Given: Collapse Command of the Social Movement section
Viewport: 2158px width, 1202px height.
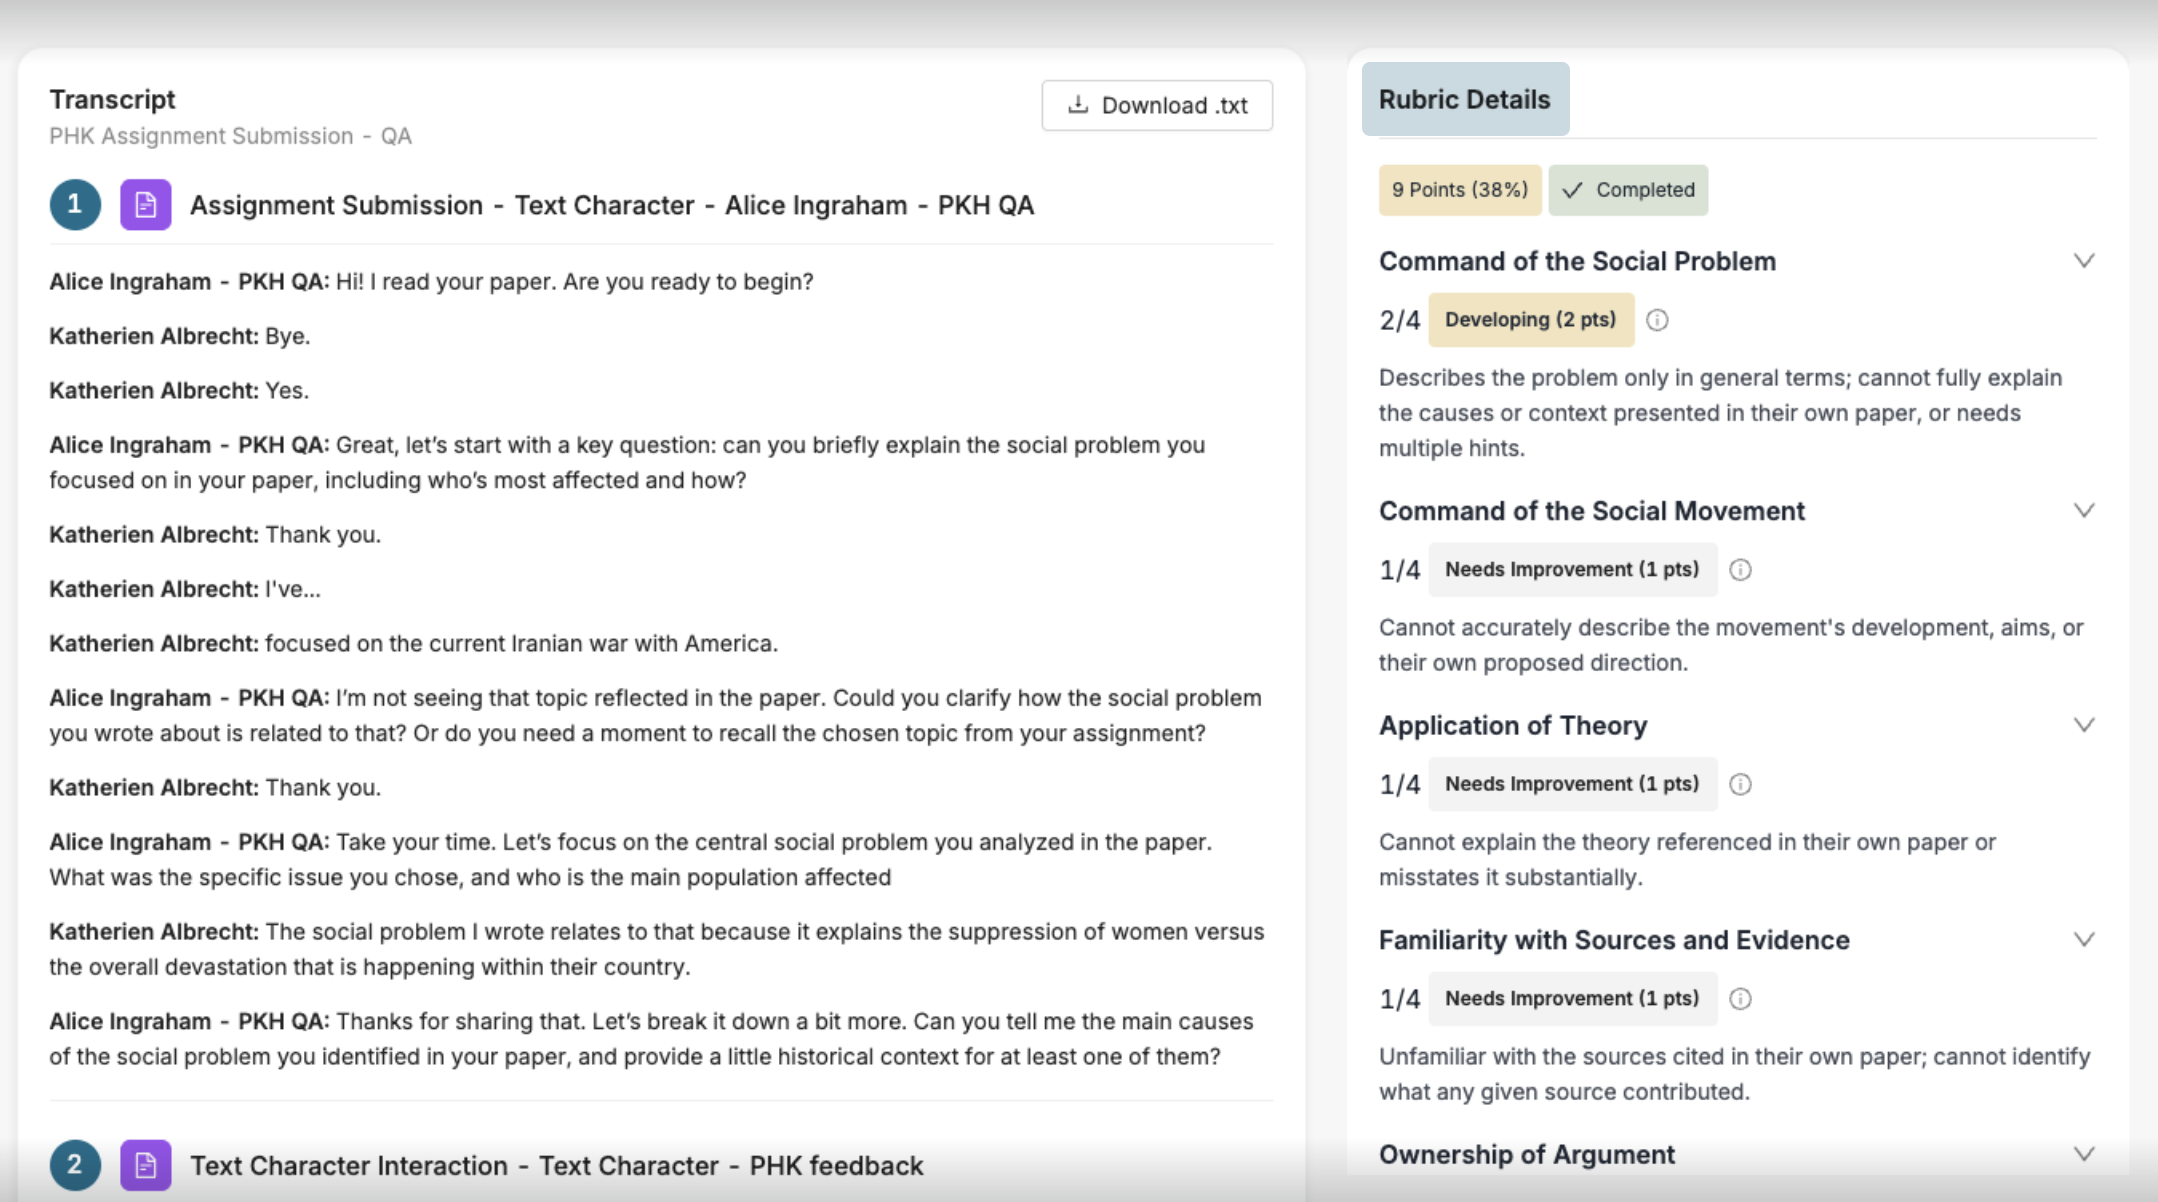Looking at the screenshot, I should 2084,511.
